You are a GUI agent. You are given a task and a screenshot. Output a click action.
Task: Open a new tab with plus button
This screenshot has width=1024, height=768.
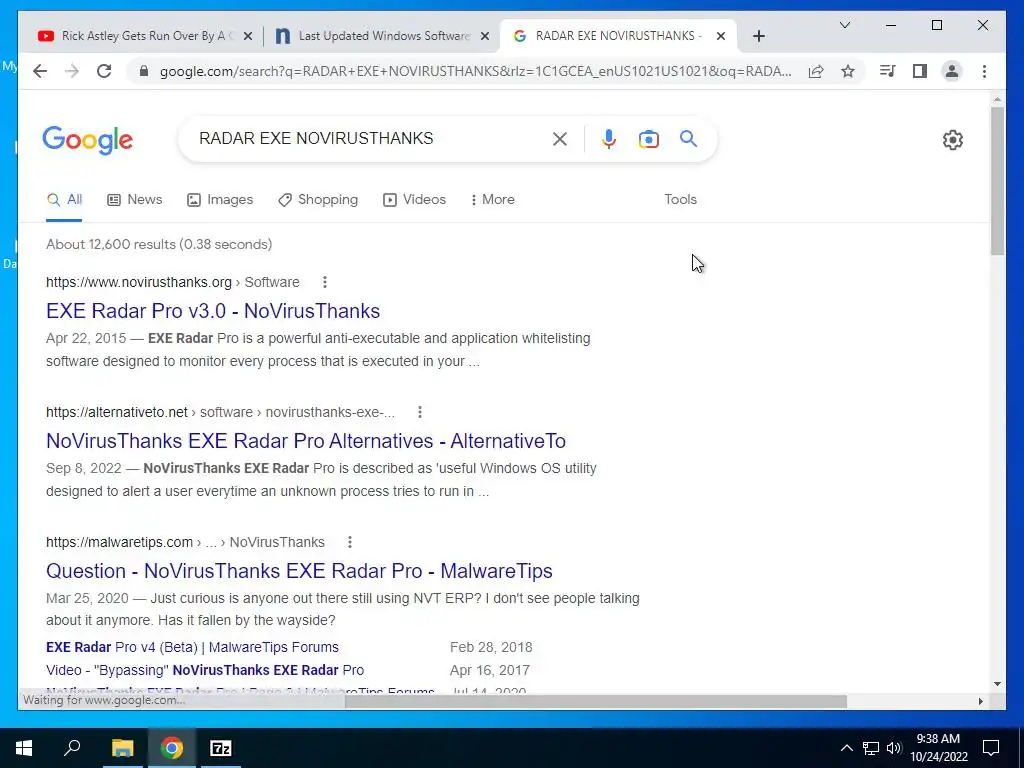758,36
